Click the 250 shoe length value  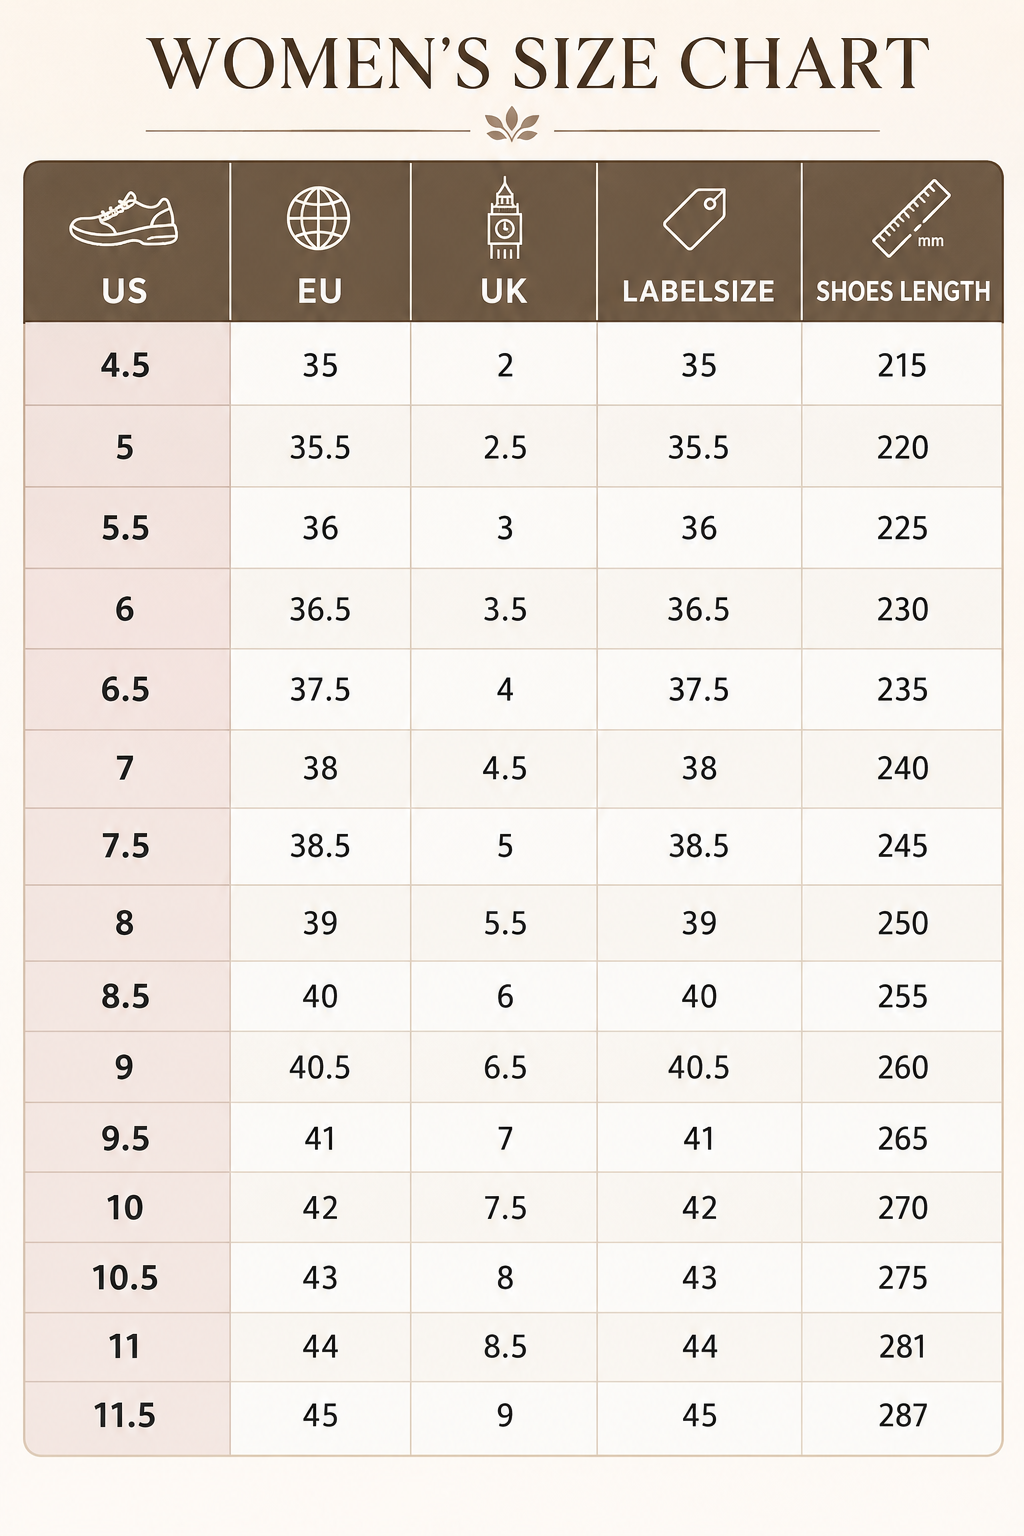coord(903,922)
